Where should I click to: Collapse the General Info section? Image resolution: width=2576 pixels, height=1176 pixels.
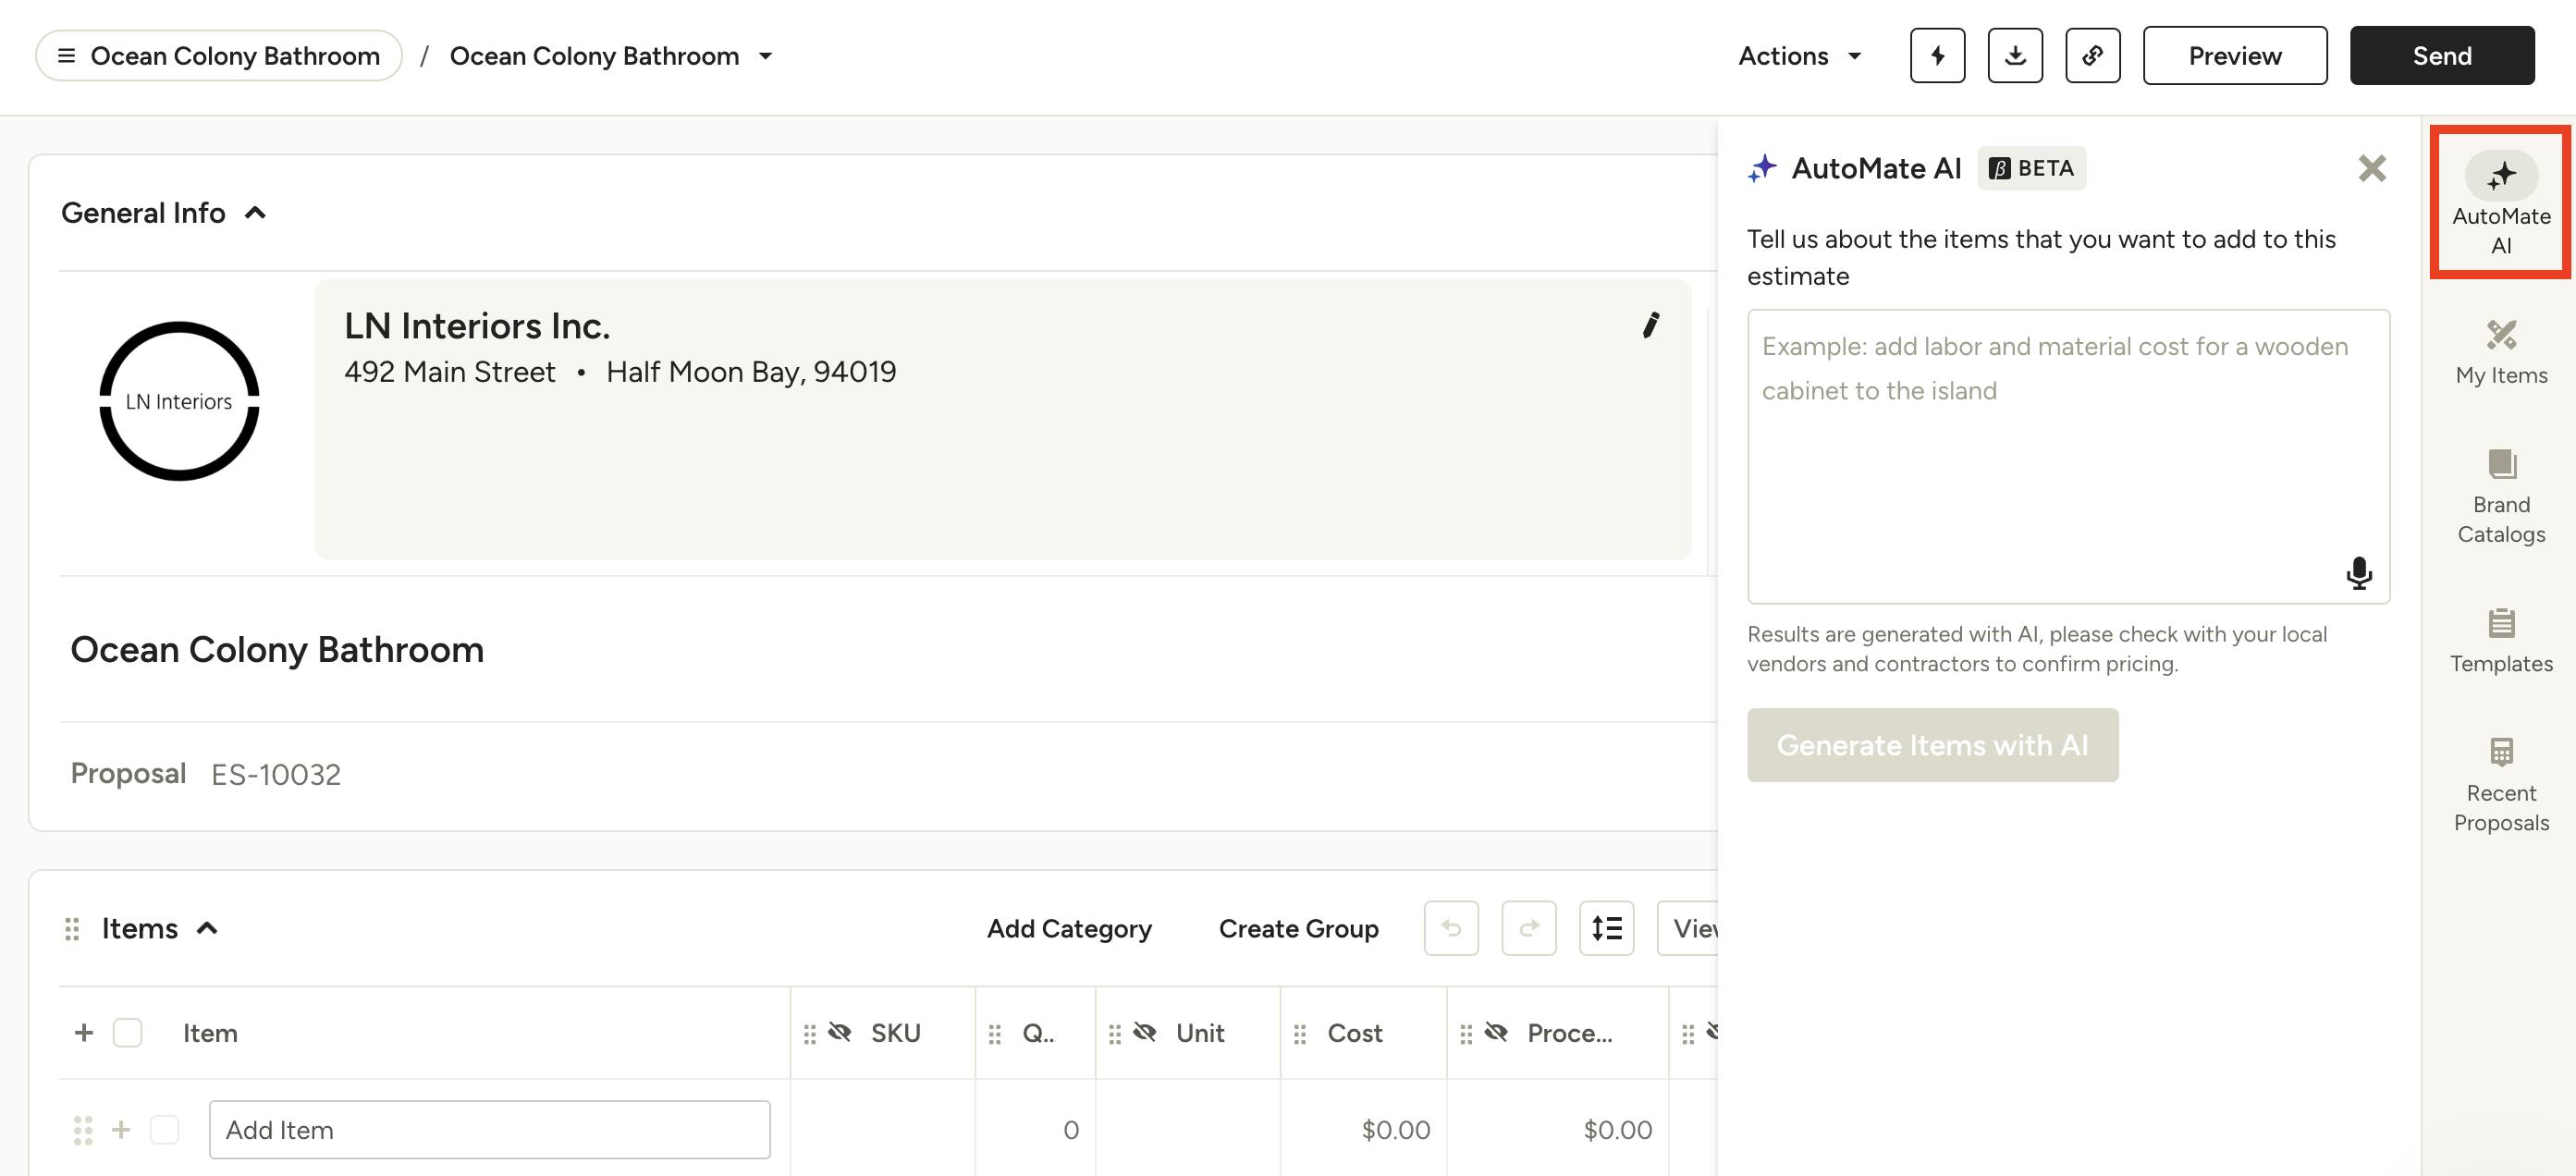tap(256, 213)
